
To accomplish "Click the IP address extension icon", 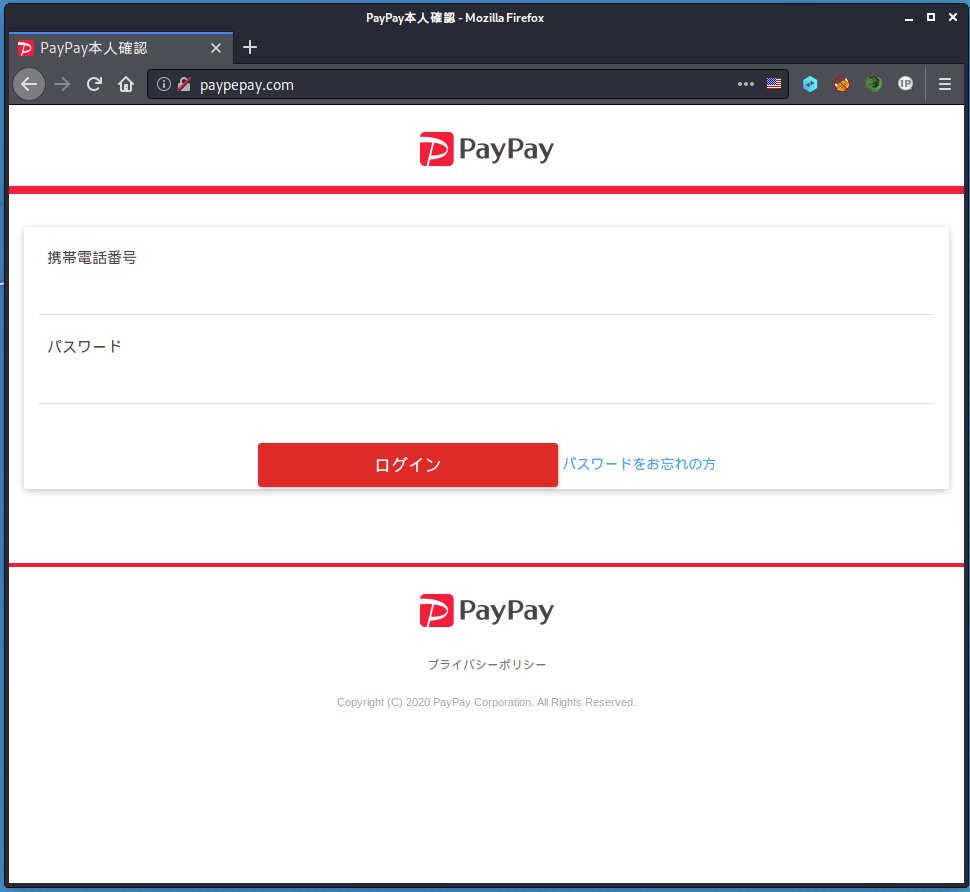I will pyautogui.click(x=905, y=84).
